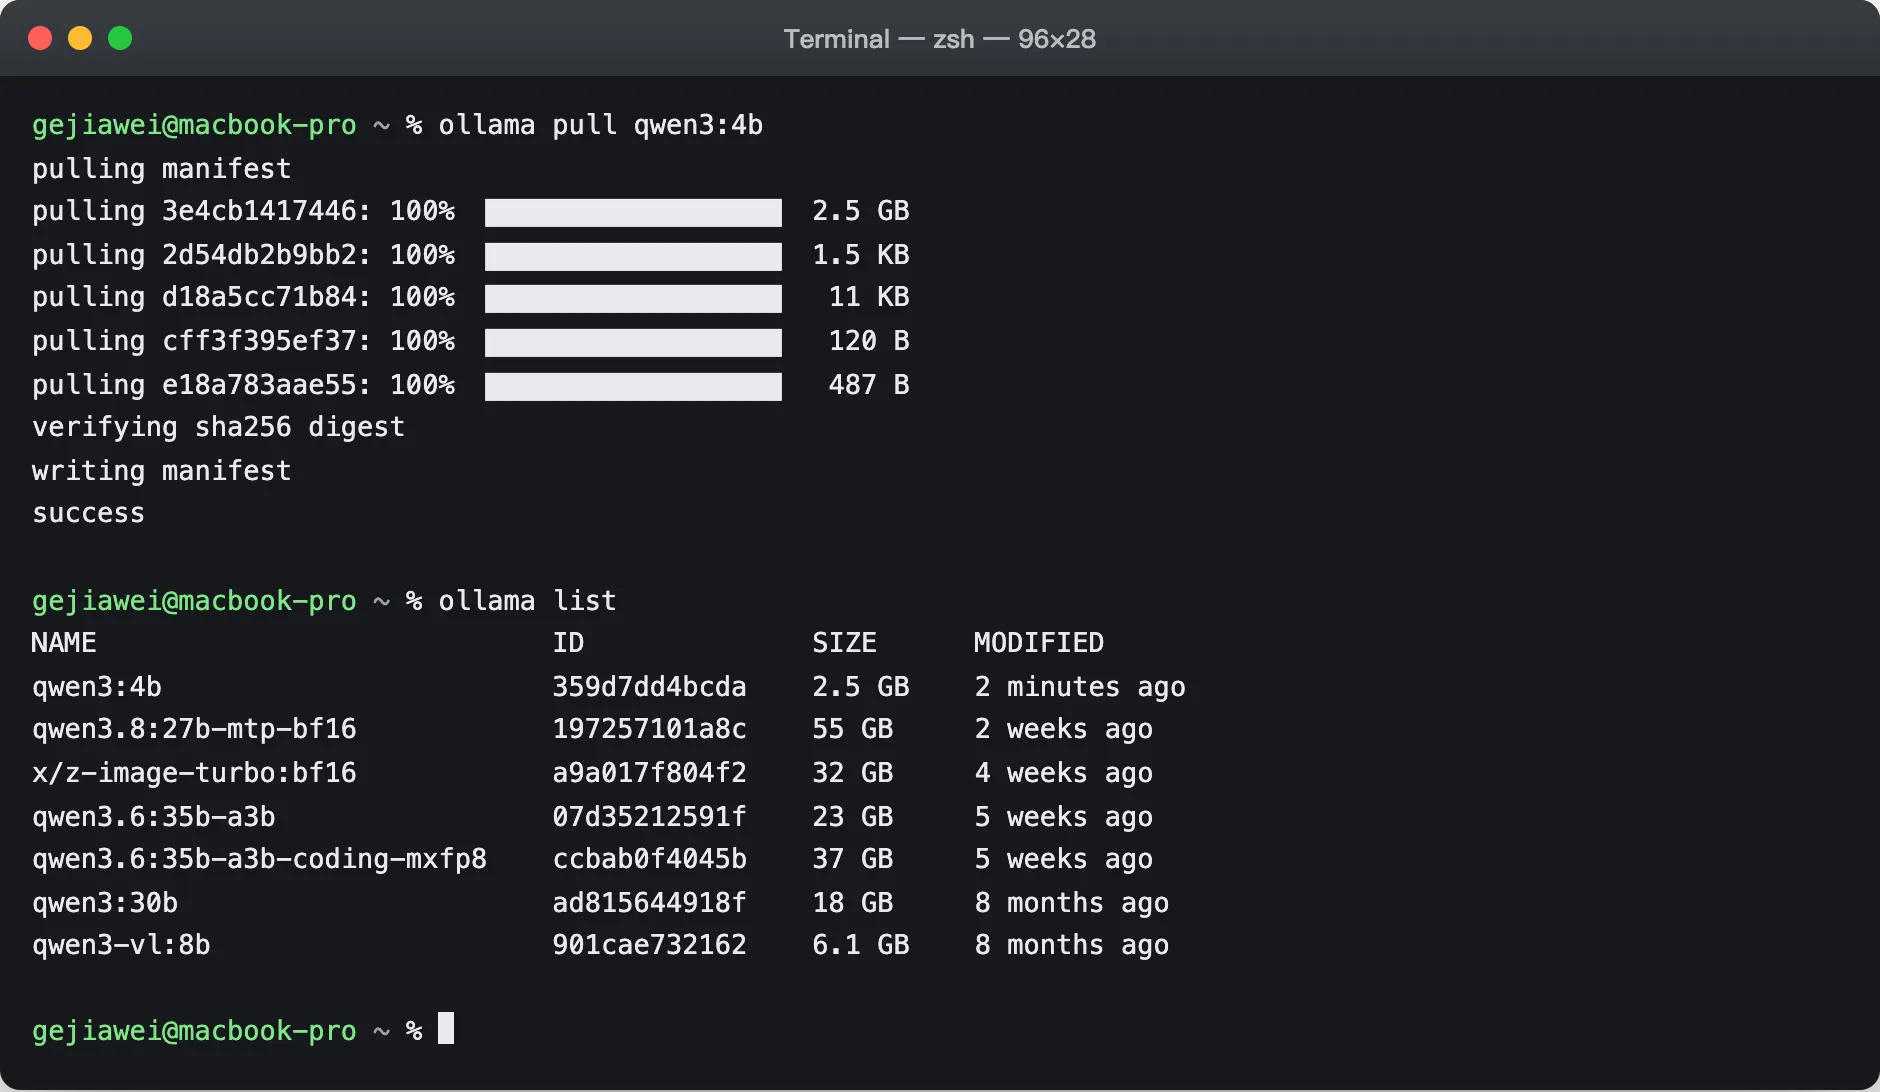Click the 'MODIFIED' column header
The height and width of the screenshot is (1092, 1880).
pos(1039,643)
